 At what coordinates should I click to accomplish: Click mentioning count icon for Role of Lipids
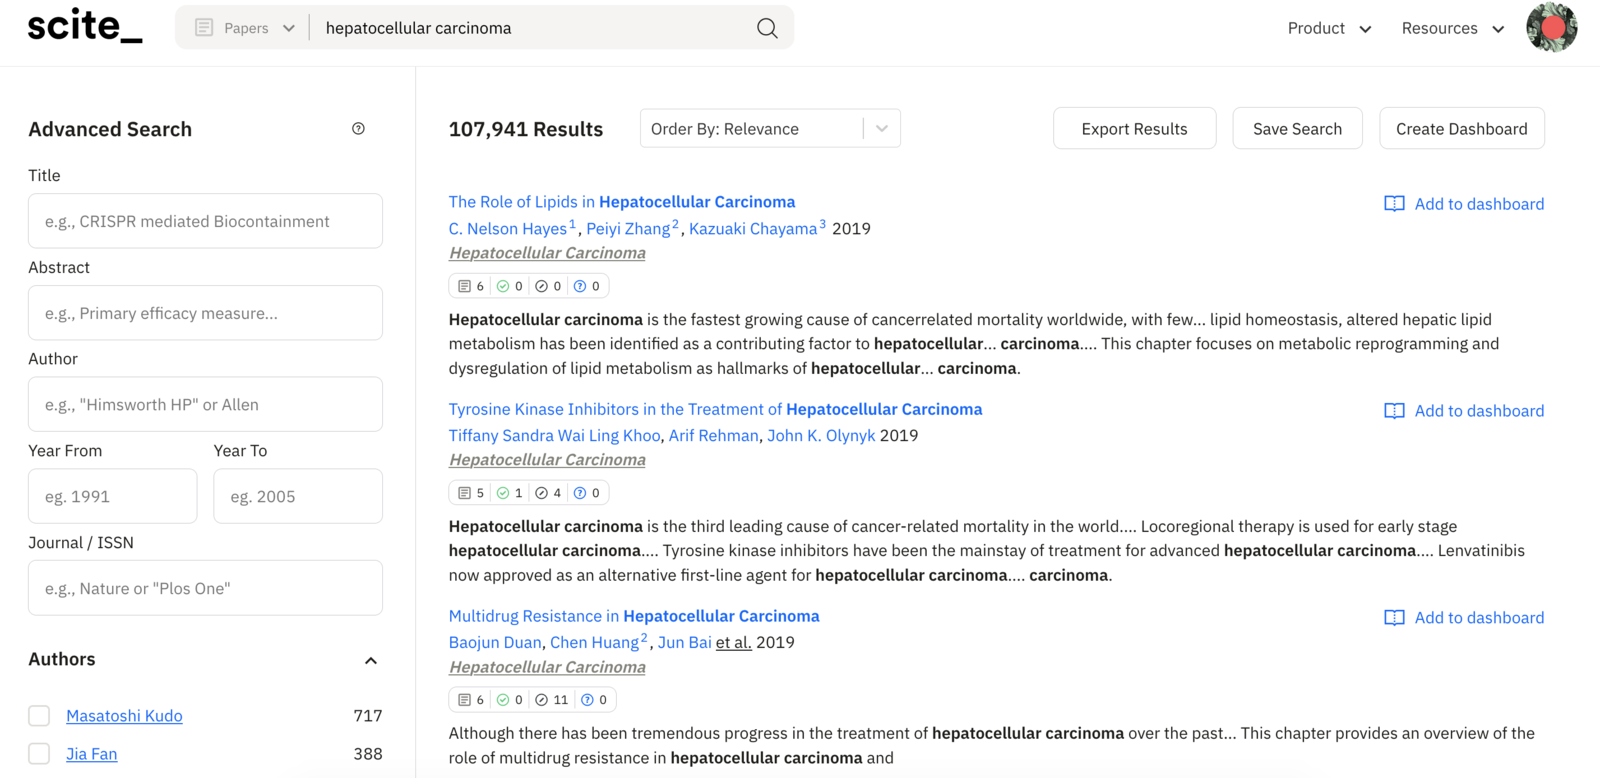[580, 286]
